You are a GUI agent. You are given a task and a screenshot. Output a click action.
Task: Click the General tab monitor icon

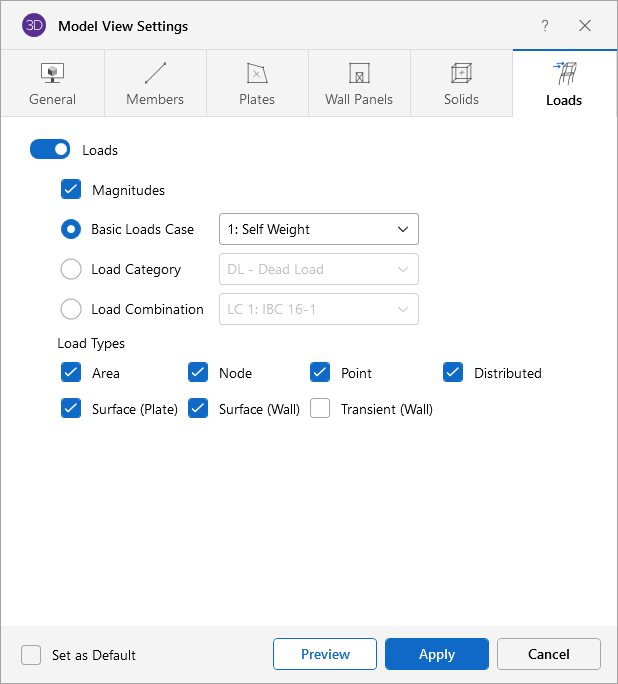52,73
